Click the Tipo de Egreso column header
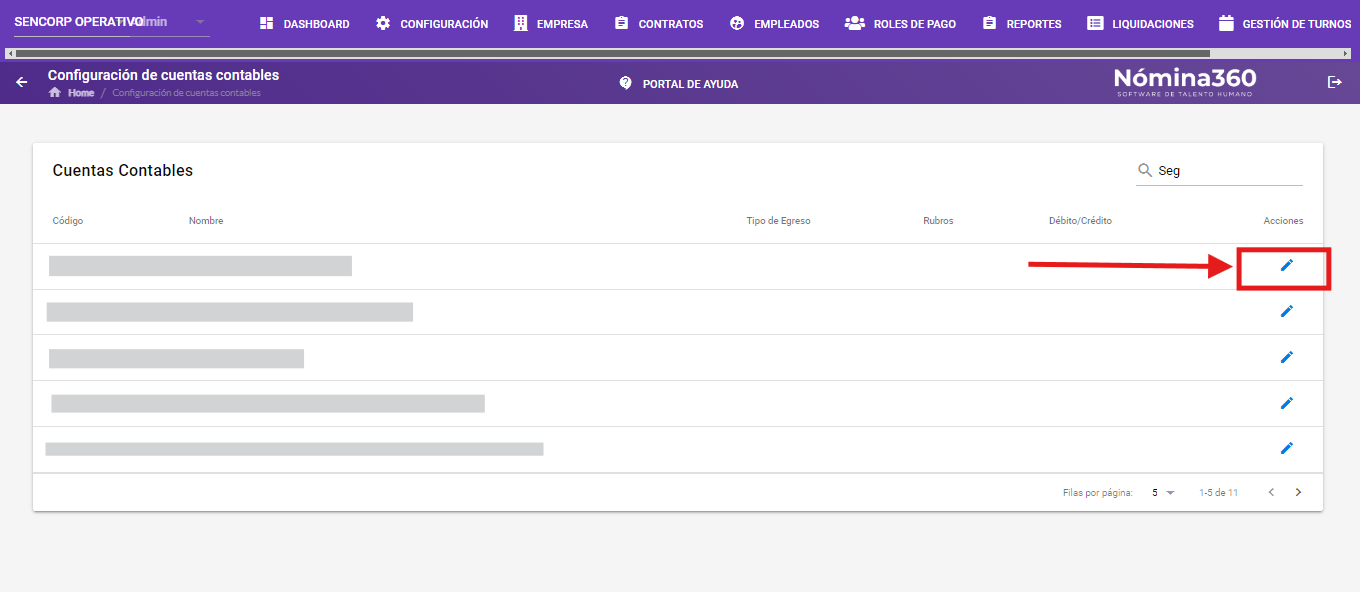 [x=779, y=221]
